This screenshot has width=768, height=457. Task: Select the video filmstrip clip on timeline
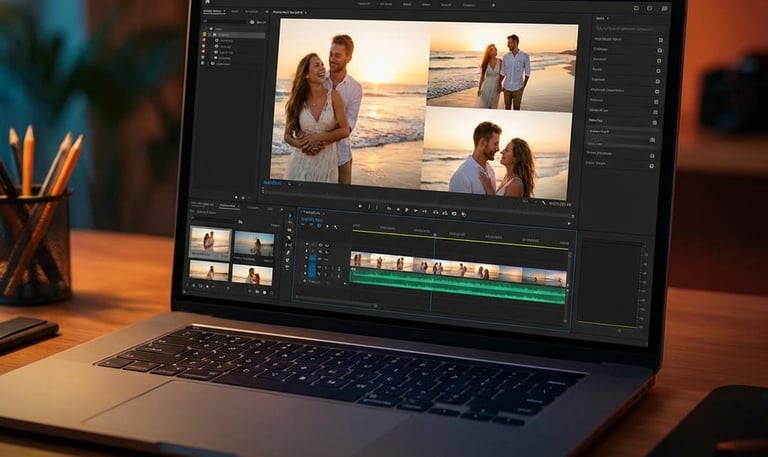point(459,267)
